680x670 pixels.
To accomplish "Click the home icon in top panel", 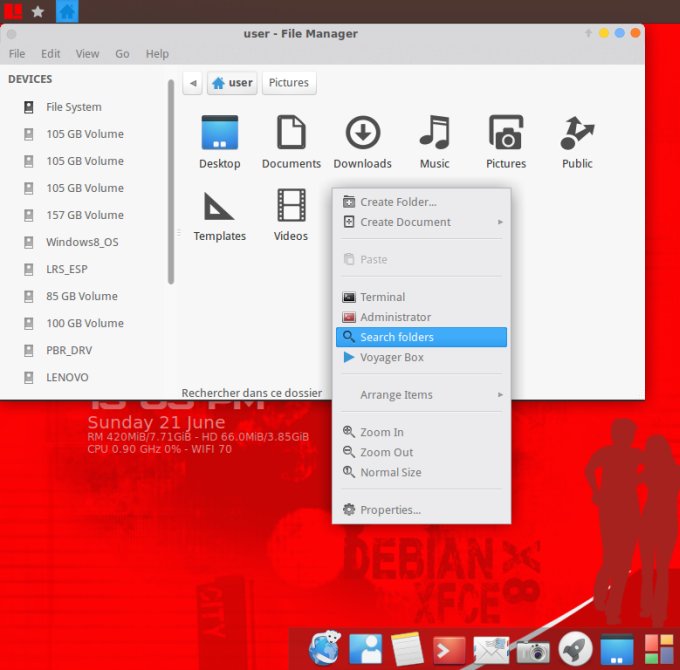I will (67, 11).
